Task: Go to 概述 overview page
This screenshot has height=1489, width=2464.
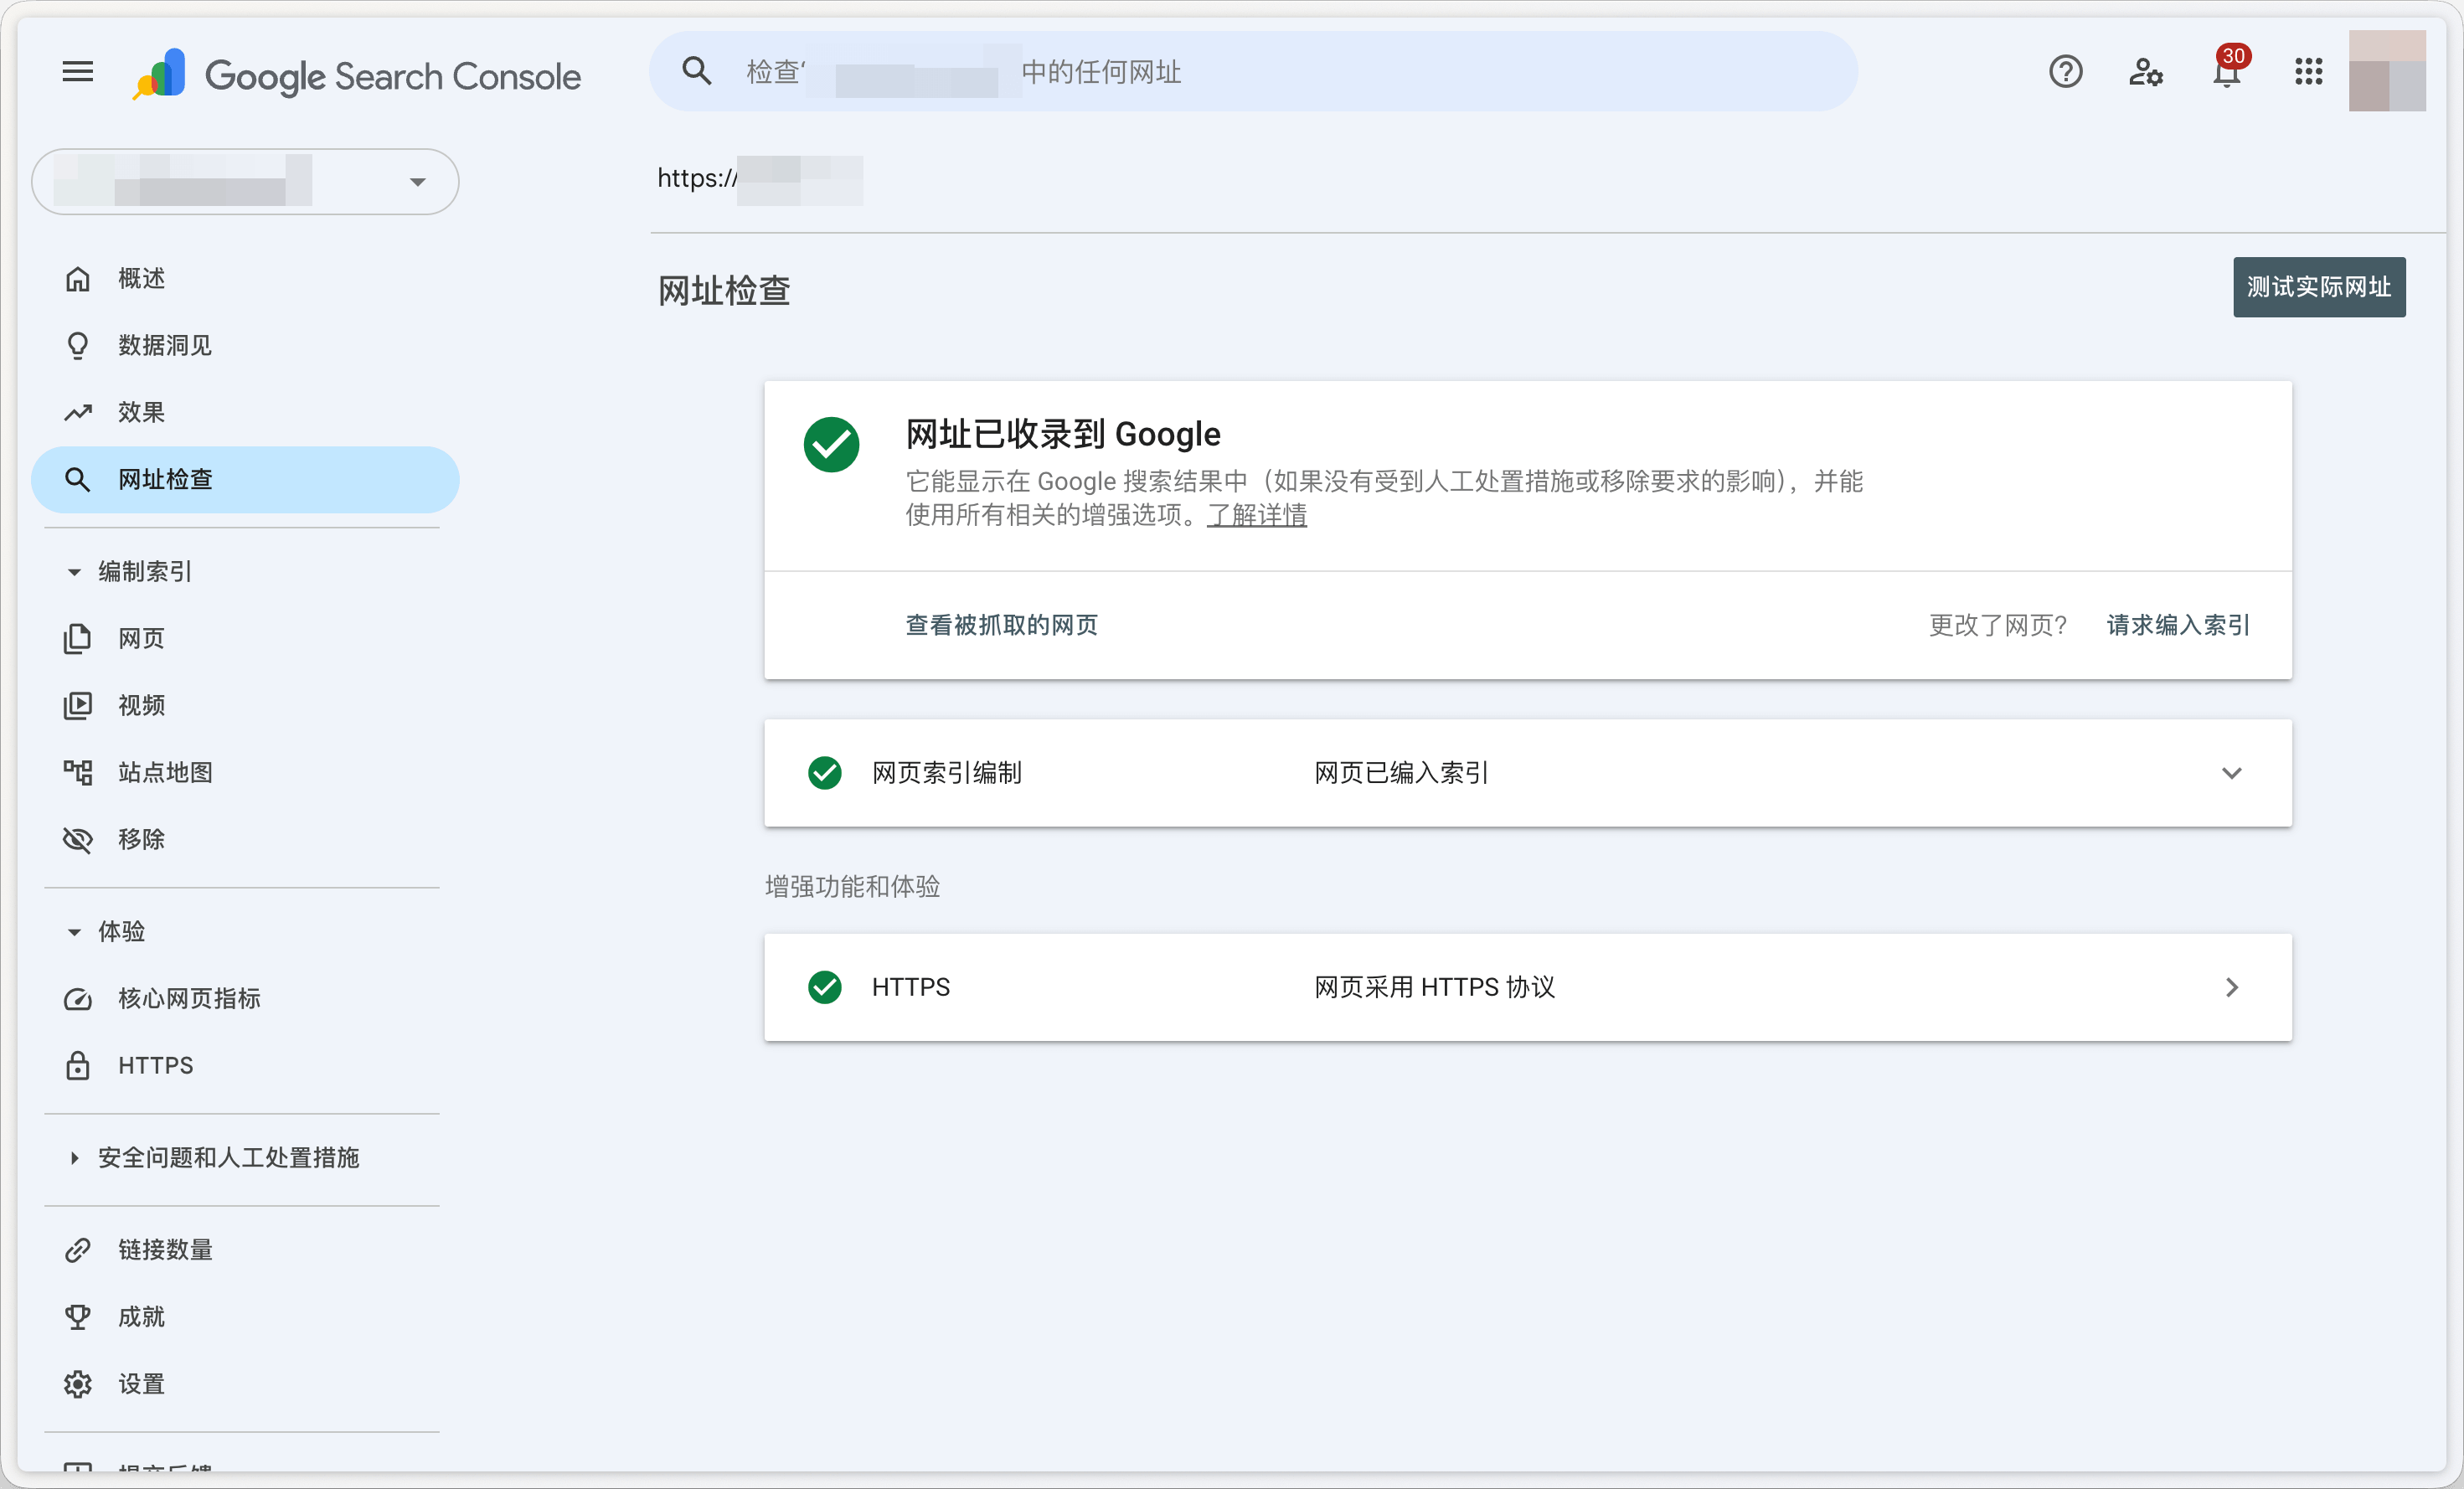Action: (245, 278)
